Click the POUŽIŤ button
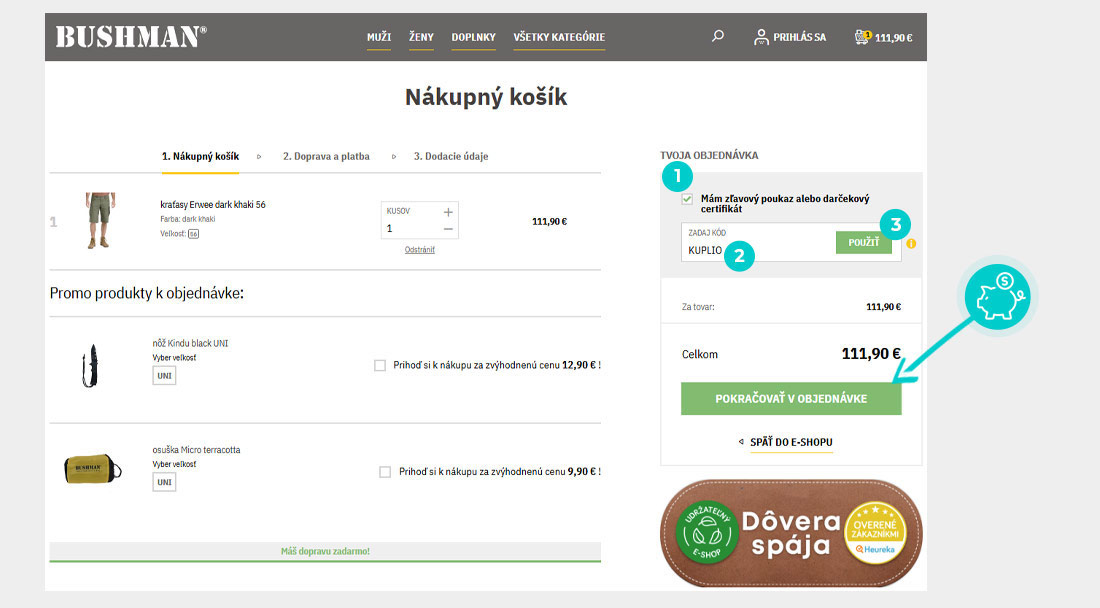The image size is (1100, 608). tap(864, 243)
